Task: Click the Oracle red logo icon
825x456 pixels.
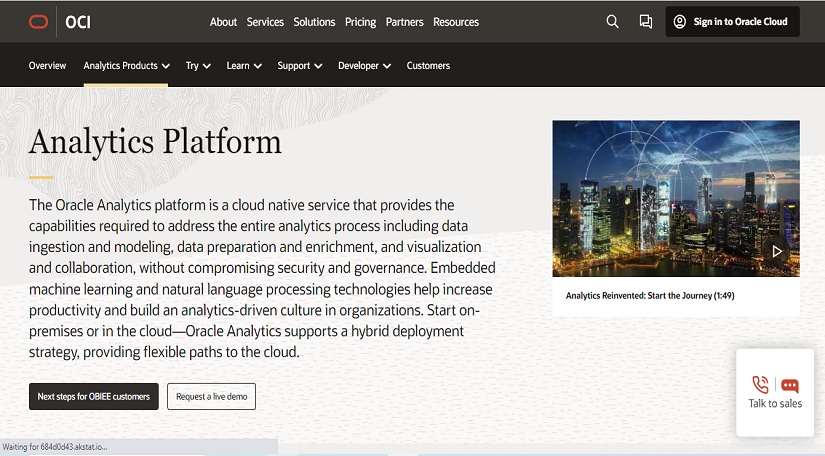Action: tap(38, 22)
